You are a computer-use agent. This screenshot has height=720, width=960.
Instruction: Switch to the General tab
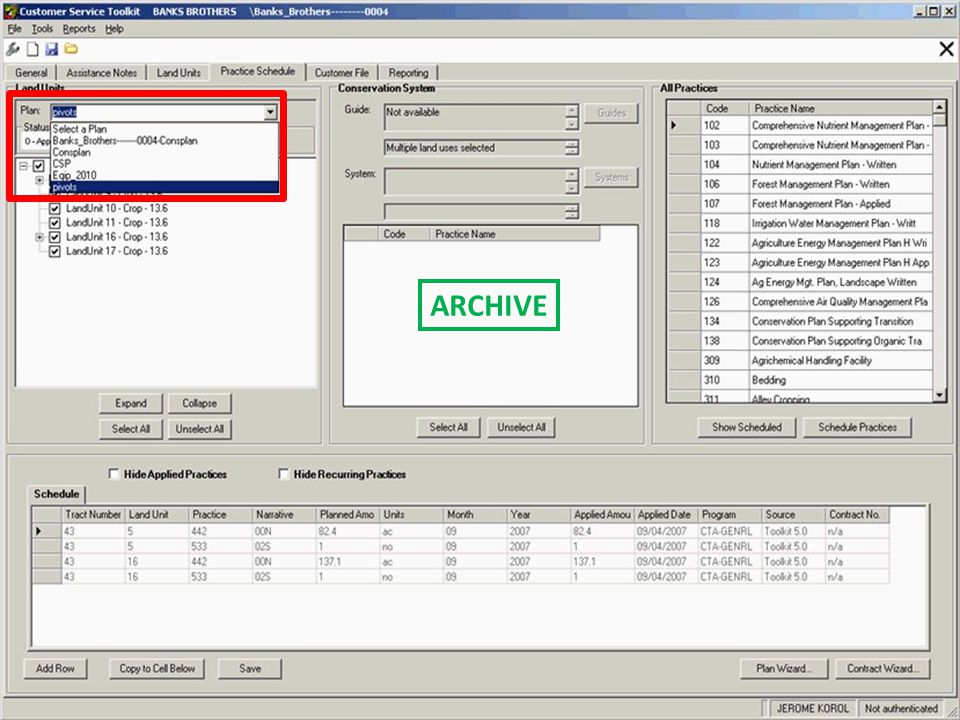[x=31, y=72]
